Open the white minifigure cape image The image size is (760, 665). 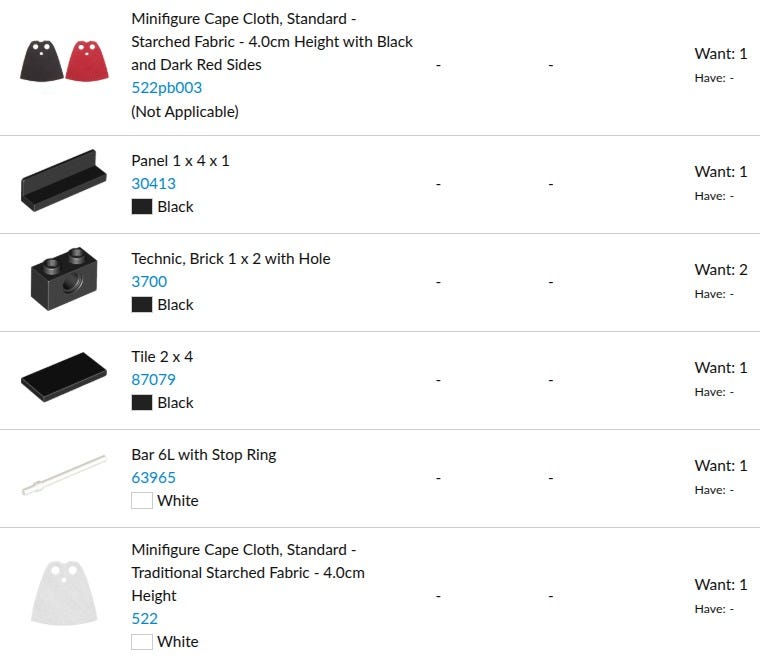[x=64, y=593]
